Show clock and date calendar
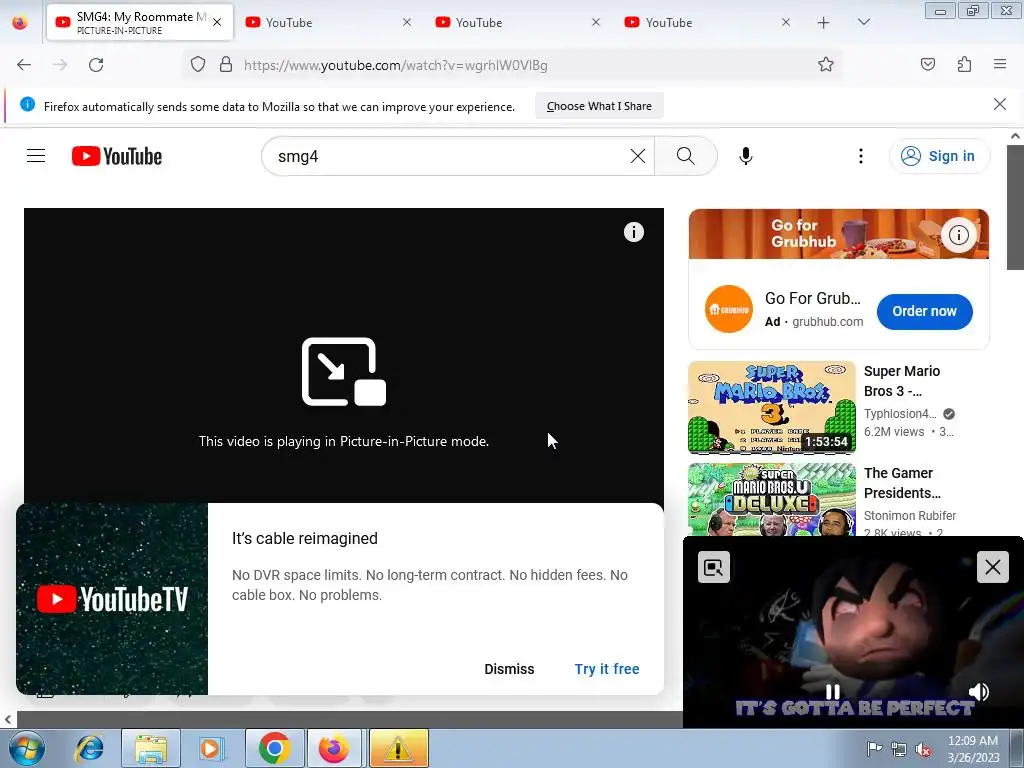 (x=972, y=749)
